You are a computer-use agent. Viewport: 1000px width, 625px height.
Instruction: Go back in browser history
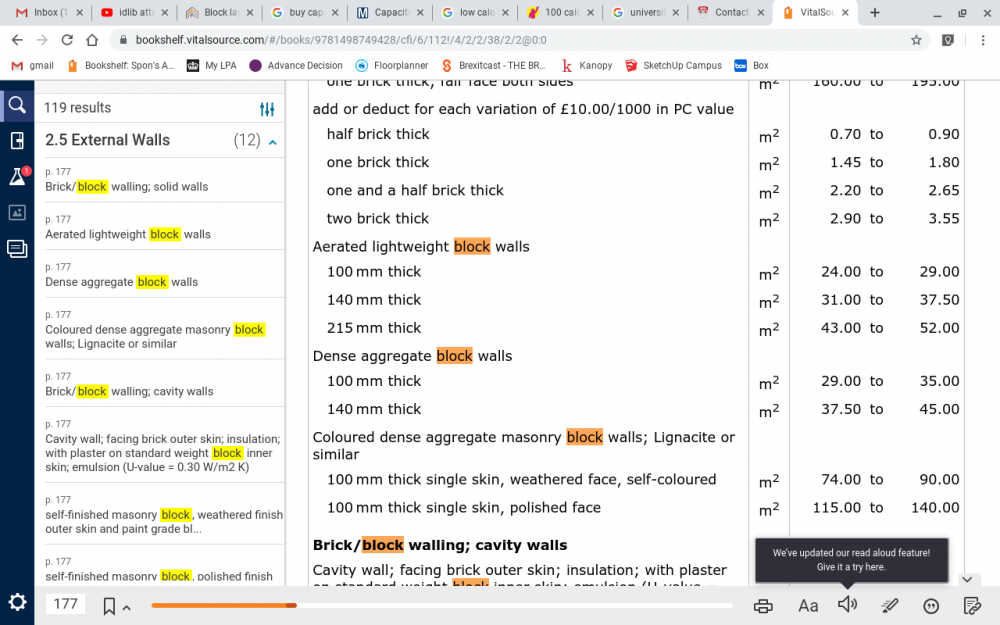coord(17,40)
